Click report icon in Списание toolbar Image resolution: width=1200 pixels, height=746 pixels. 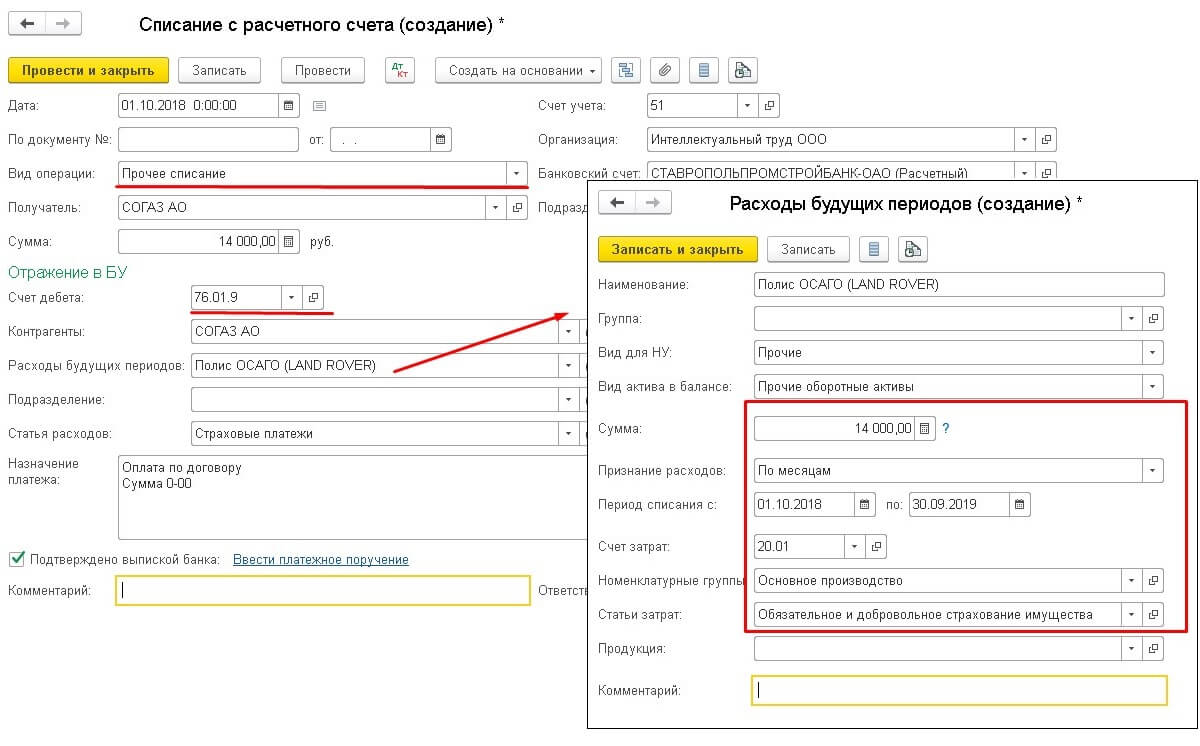[x=703, y=70]
